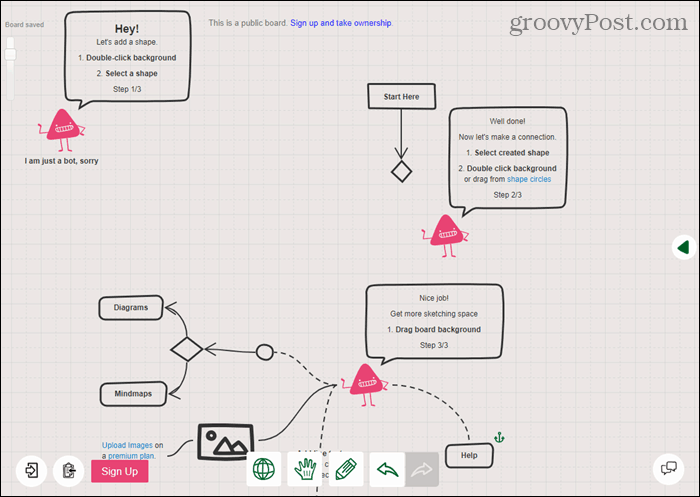
Task: Open the globe sharing tool
Action: [x=264, y=469]
